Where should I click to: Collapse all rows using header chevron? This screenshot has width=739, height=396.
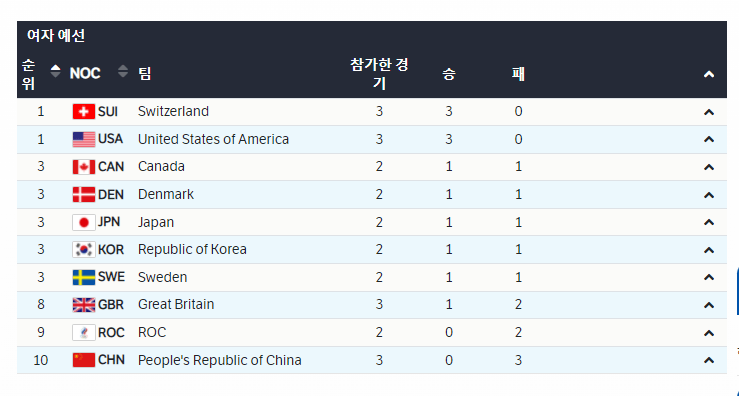point(709,74)
